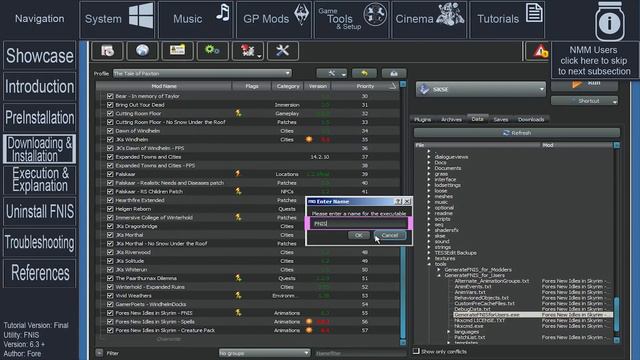
Task: Click the Nexus globe toolbar icon
Action: pyautogui.click(x=142, y=51)
